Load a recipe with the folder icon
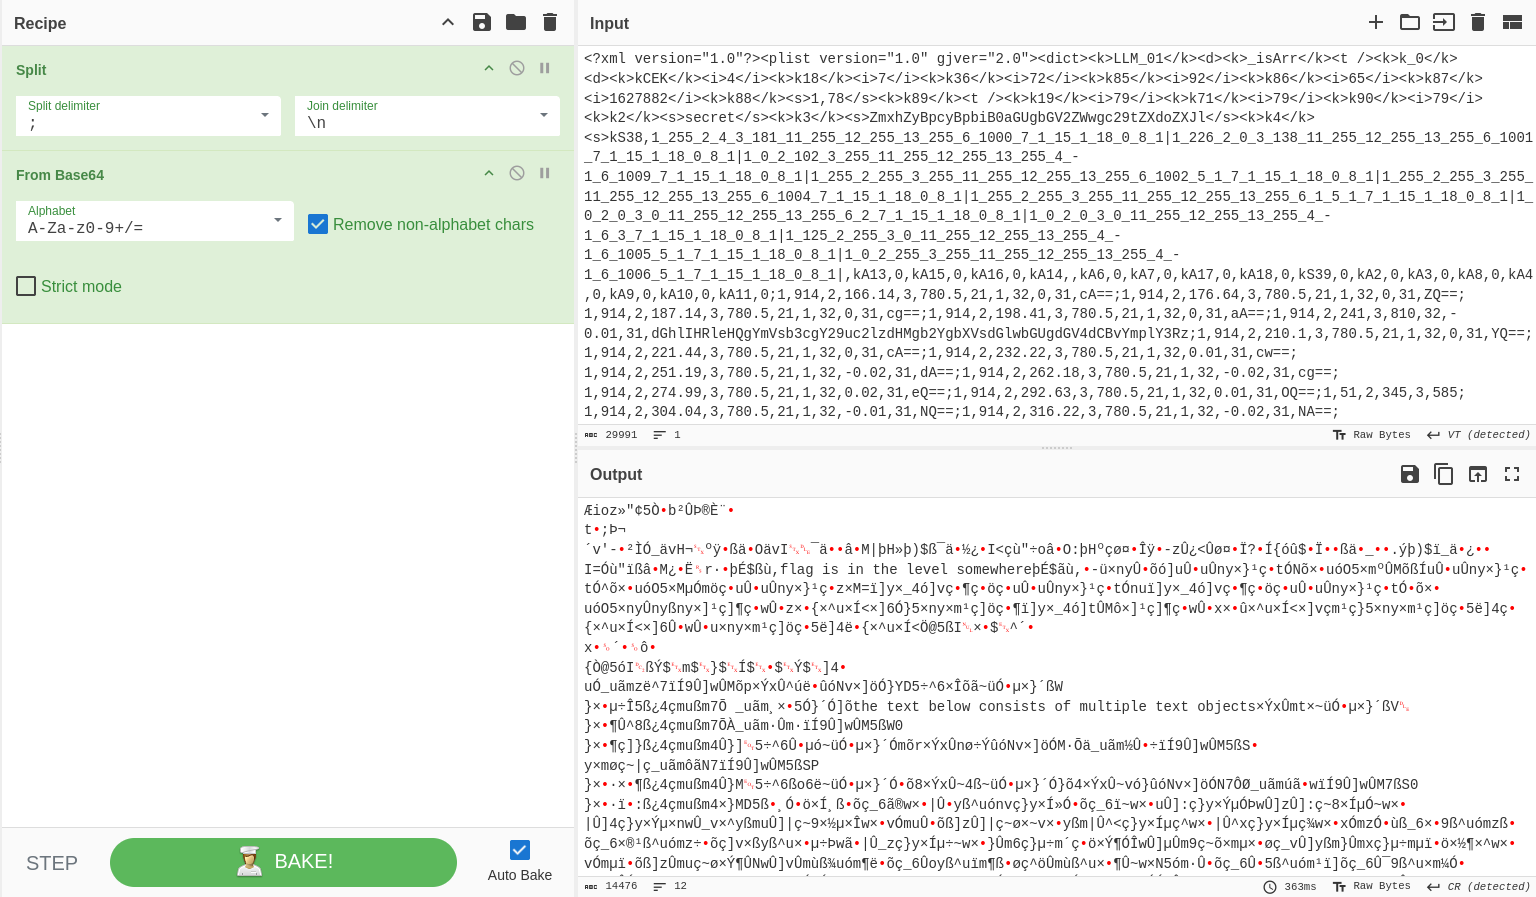 coord(516,22)
